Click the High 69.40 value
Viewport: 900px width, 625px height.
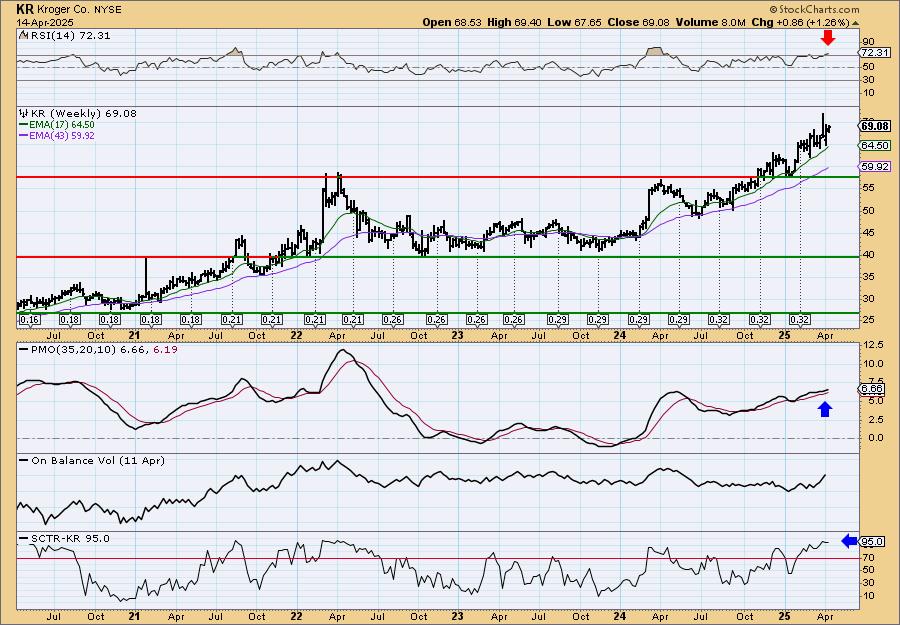click(x=515, y=22)
